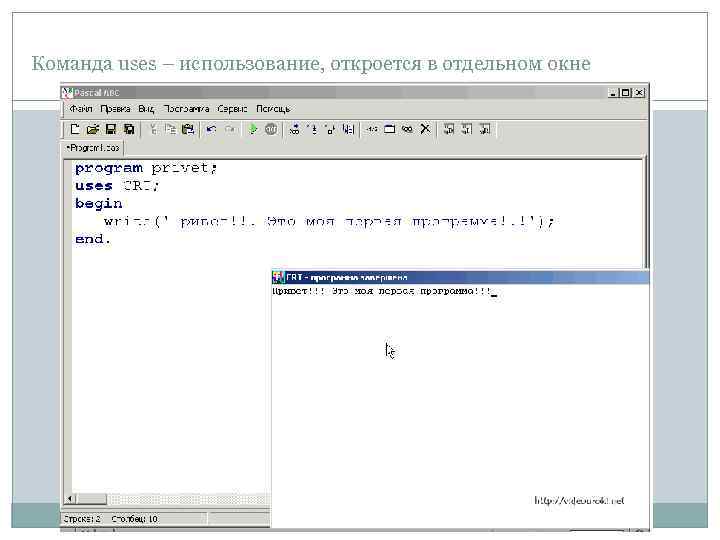Screen dimensions: 720x540
Task: Click the Paste clipboard icon
Action: pyautogui.click(x=188, y=129)
